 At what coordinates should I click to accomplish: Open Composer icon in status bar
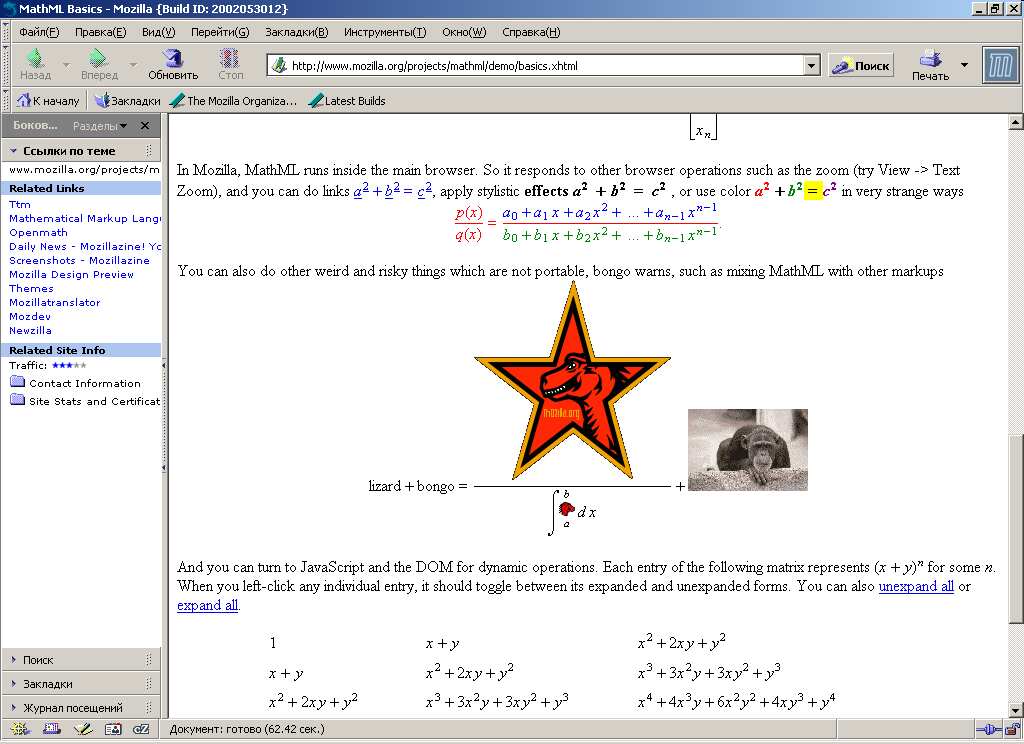click(83, 729)
